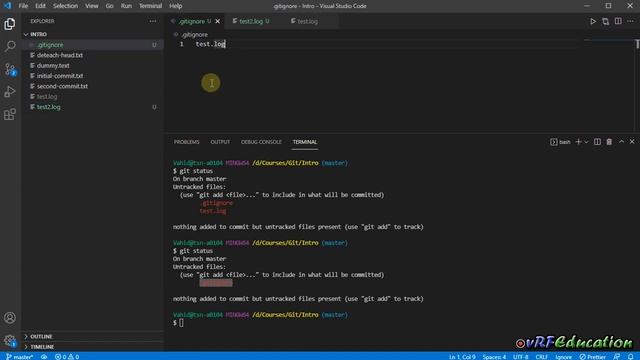Screen dimensions: 640x360
Task: Open the terminal launch profile dropdown arrow
Action: click(x=586, y=142)
